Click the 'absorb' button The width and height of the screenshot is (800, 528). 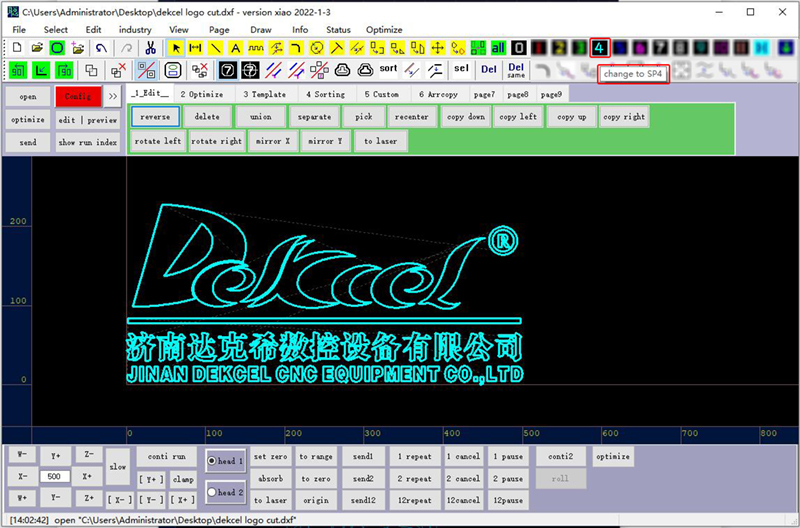coord(270,479)
